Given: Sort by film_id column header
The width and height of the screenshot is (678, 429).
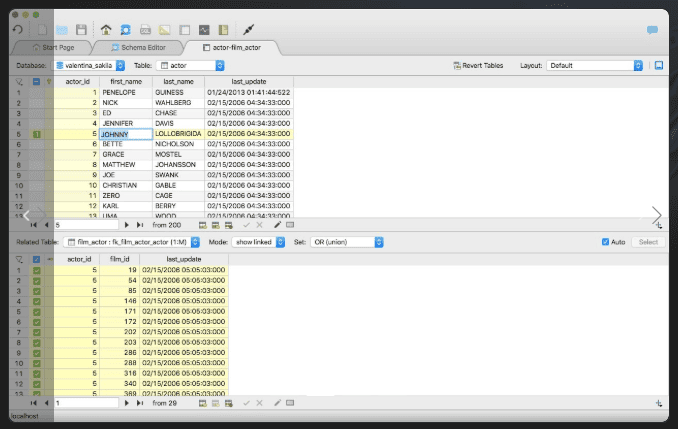Looking at the screenshot, I should 120,259.
